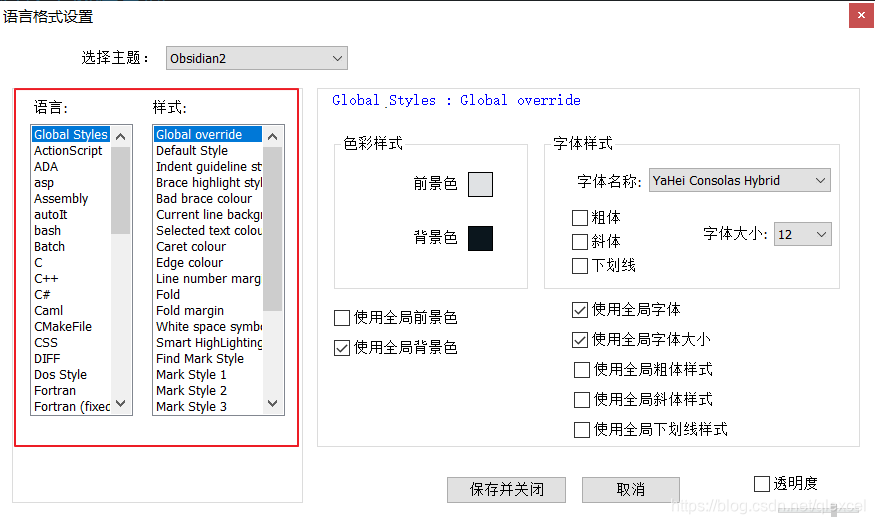This screenshot has height=524, width=875.
Task: Select Bad brace colour entry
Action: click(208, 199)
